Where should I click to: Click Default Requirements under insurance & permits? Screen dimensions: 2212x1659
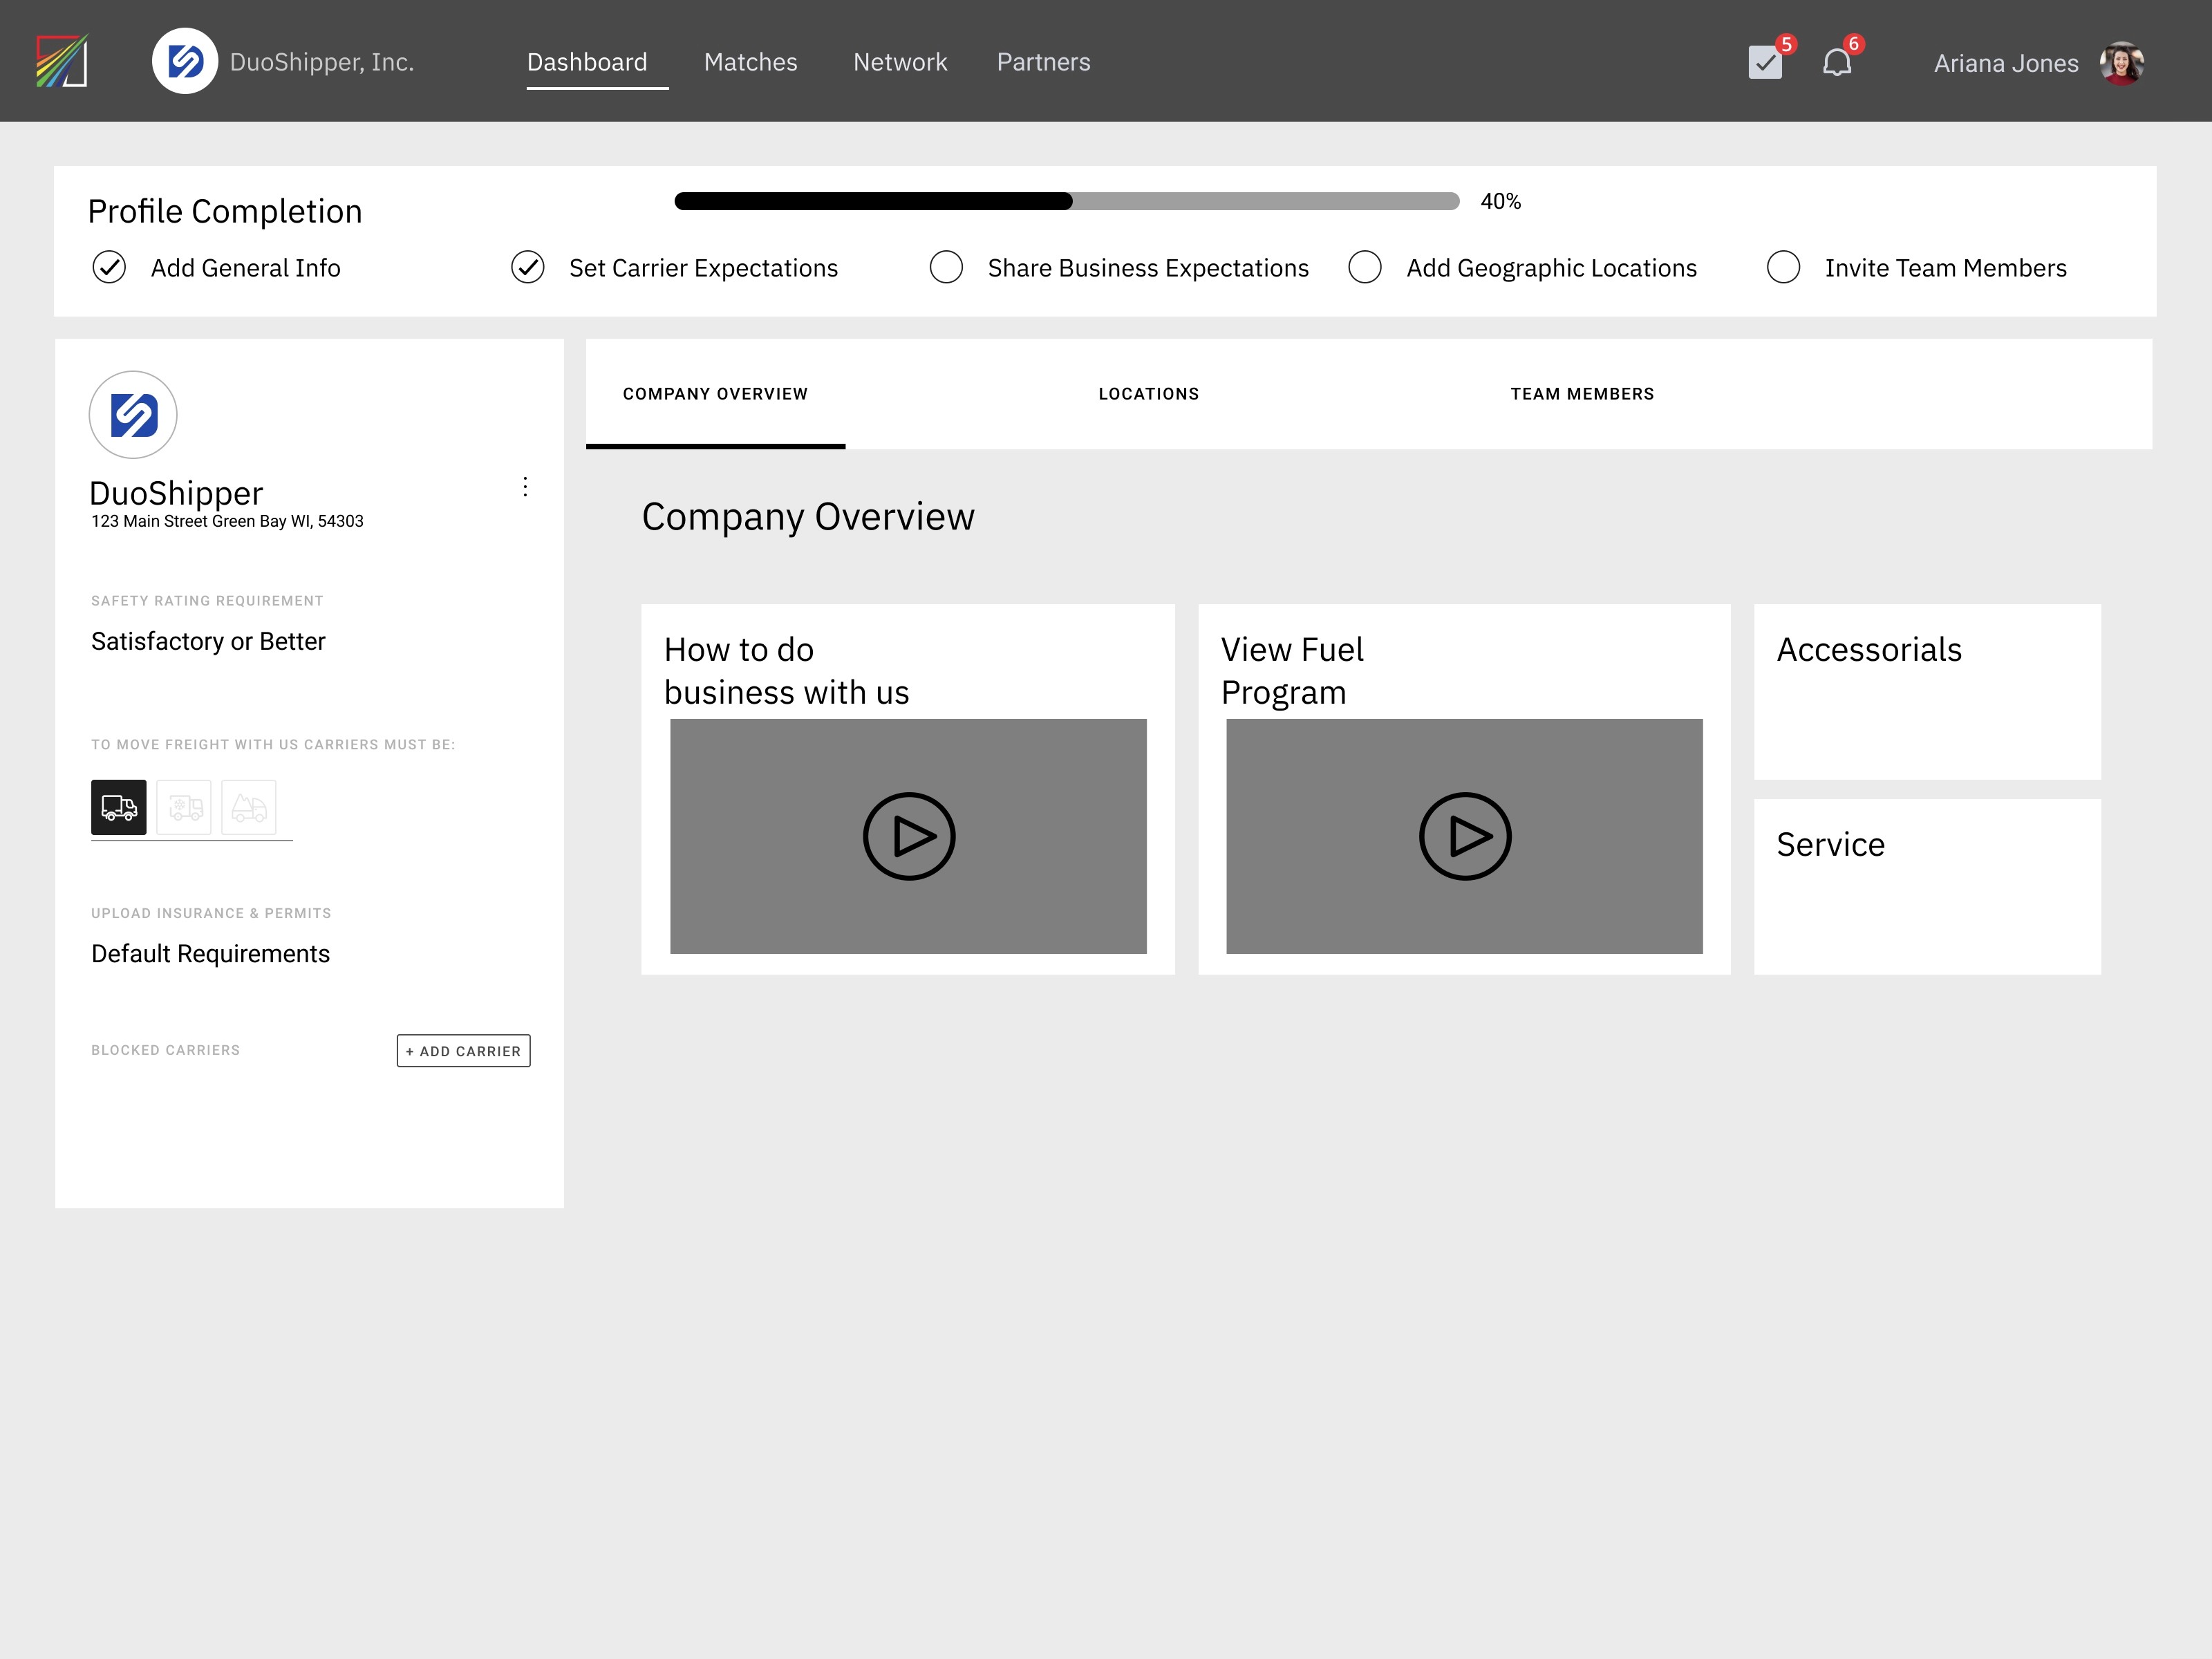pyautogui.click(x=210, y=954)
